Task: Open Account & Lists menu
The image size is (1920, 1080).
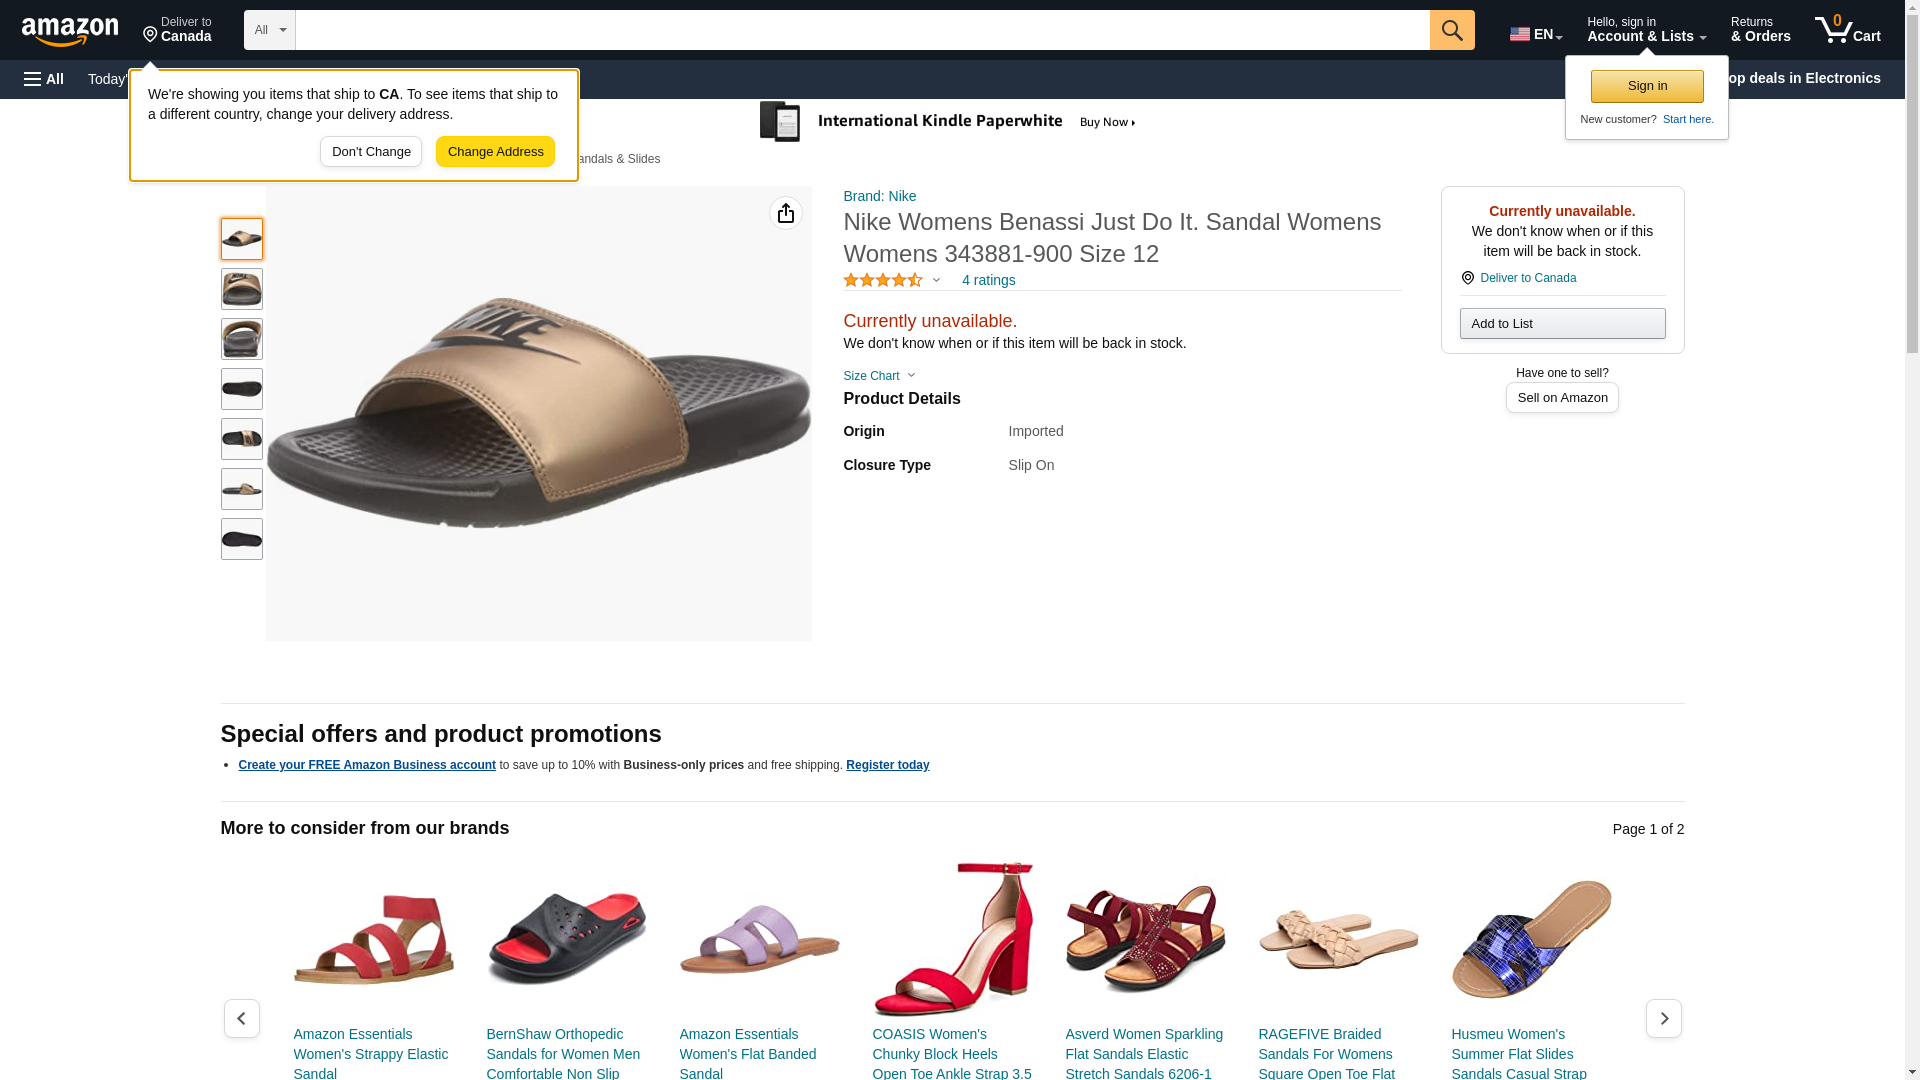Action: [x=1646, y=30]
